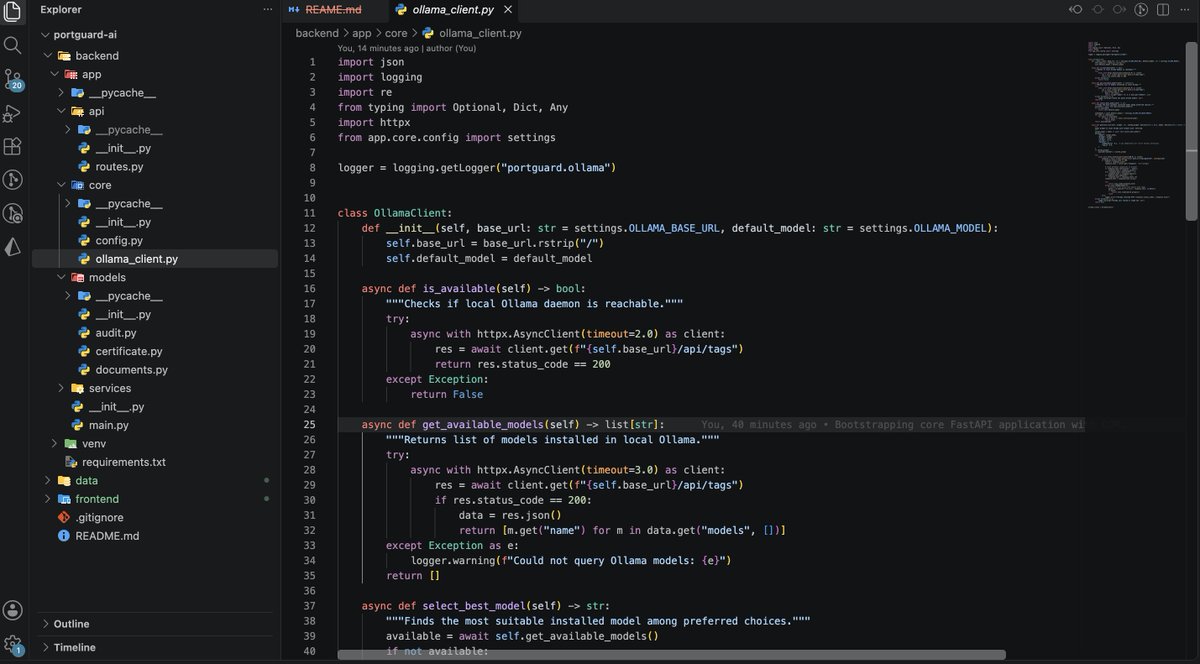Open documents.py in the models folder

(x=131, y=370)
